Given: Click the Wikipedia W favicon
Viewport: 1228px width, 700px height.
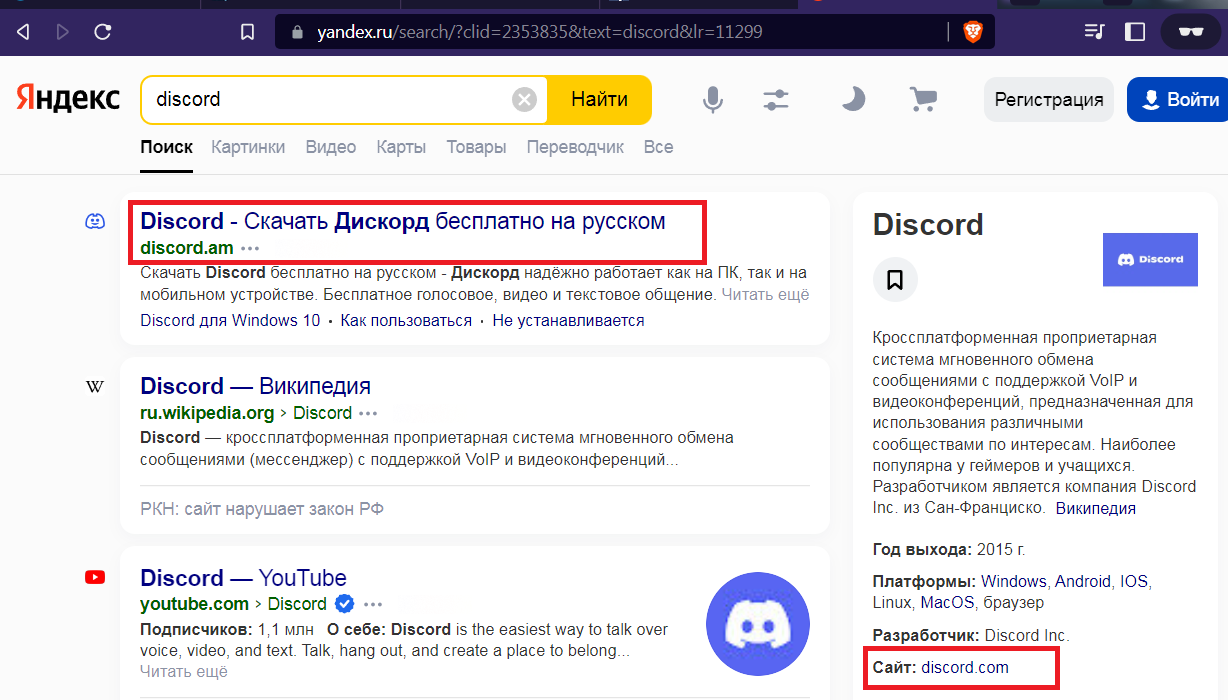Looking at the screenshot, I should tap(95, 386).
